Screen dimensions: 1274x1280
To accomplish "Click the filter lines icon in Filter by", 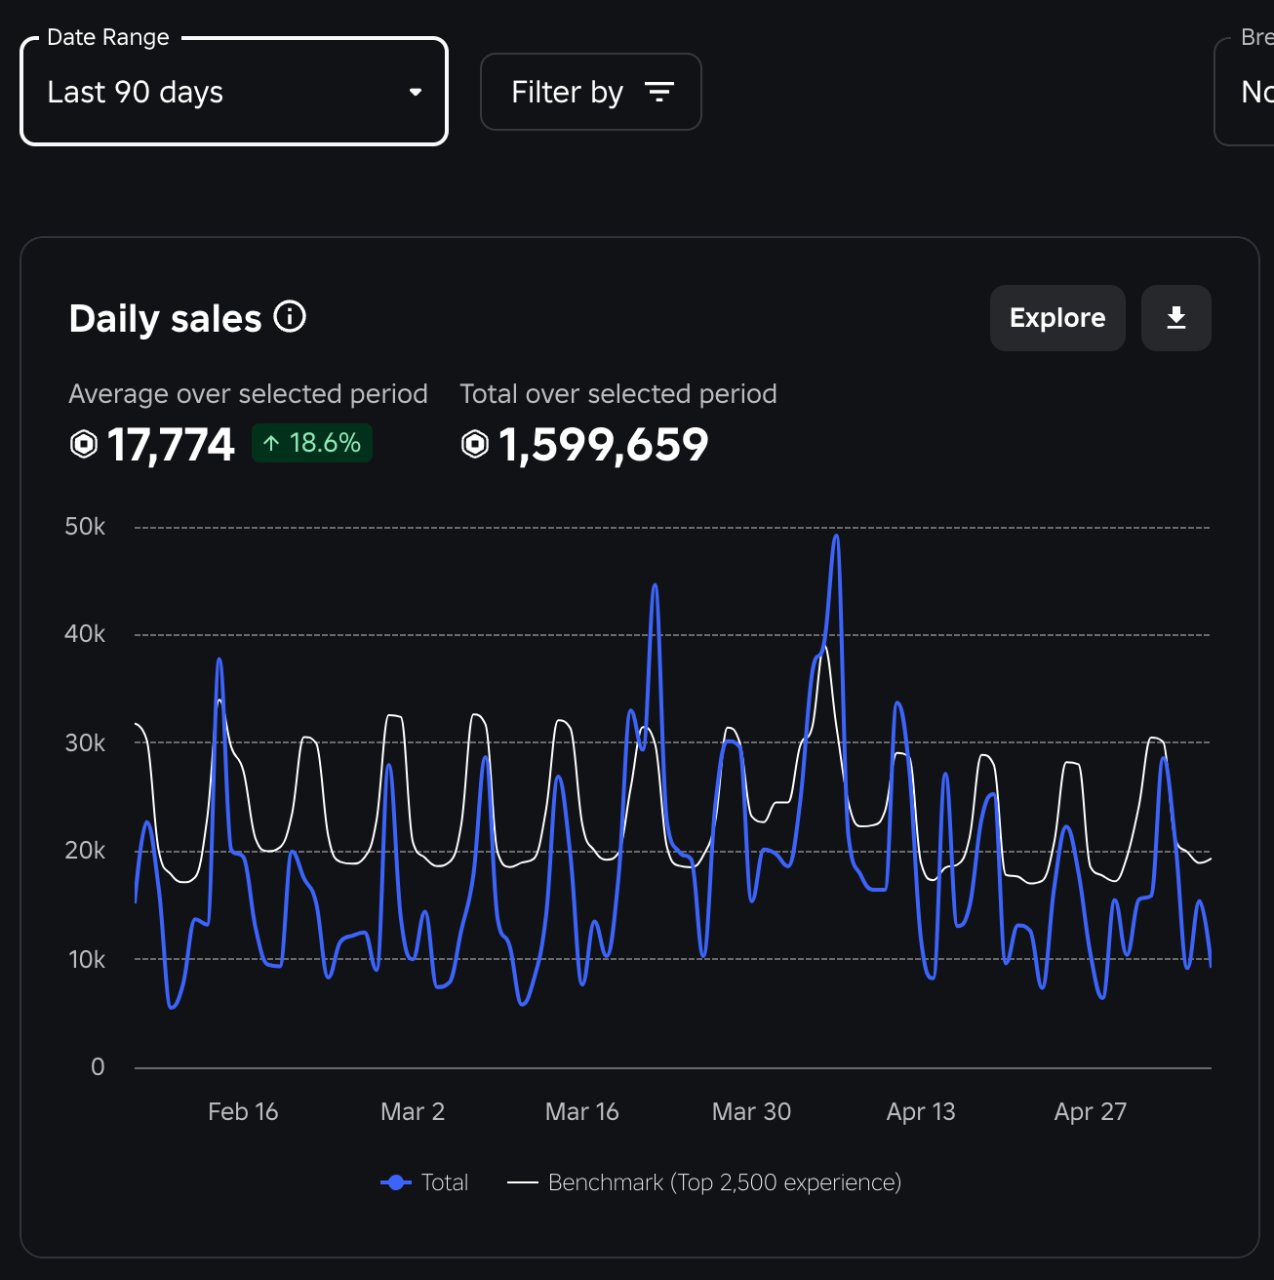I will pos(659,92).
